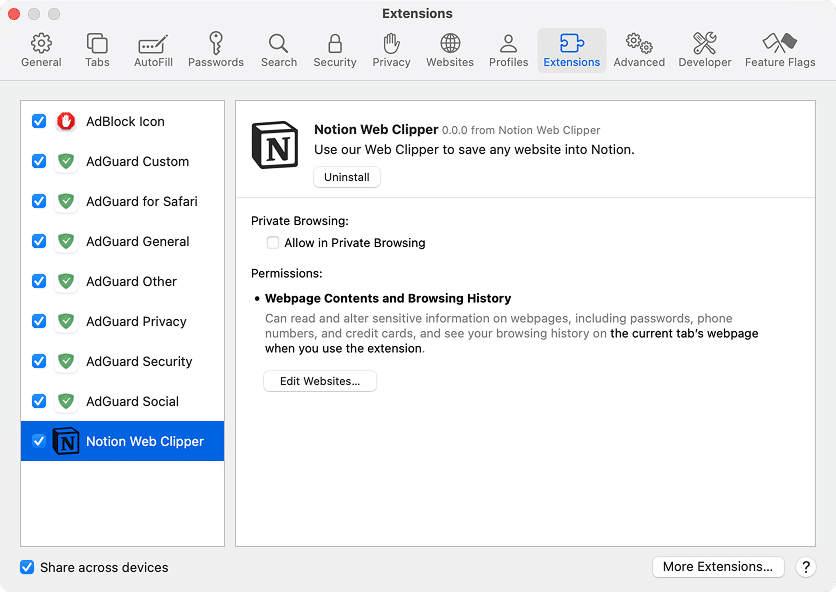Click the AdGuard for Safari shield icon
This screenshot has height=592, width=836.
(66, 201)
